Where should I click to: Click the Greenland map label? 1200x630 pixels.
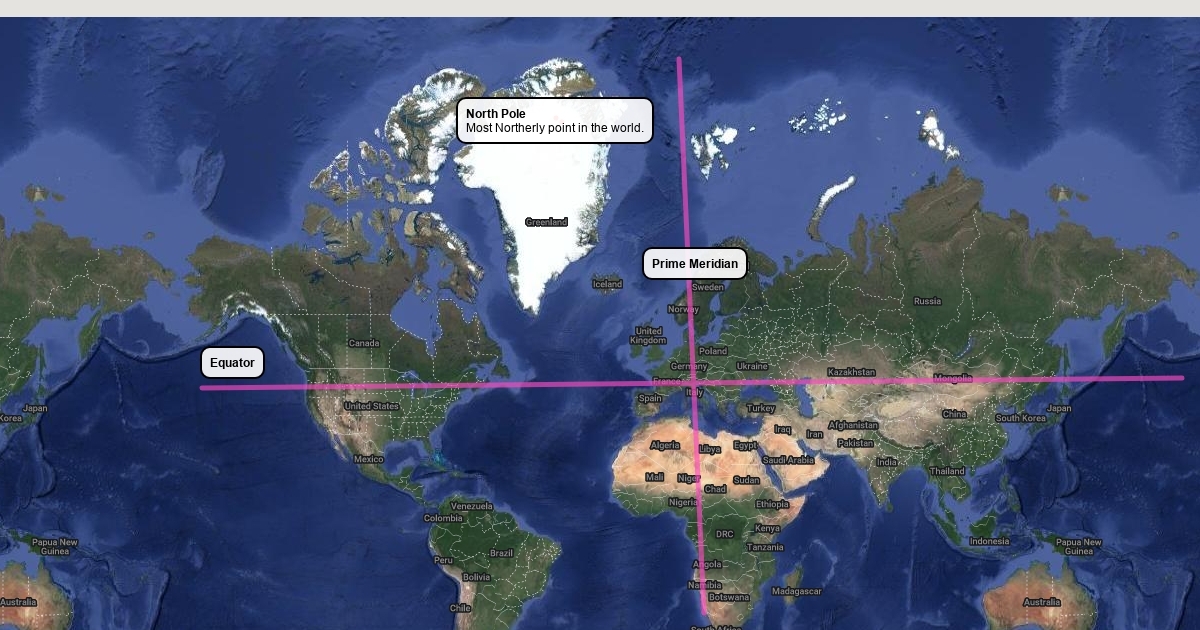[546, 222]
